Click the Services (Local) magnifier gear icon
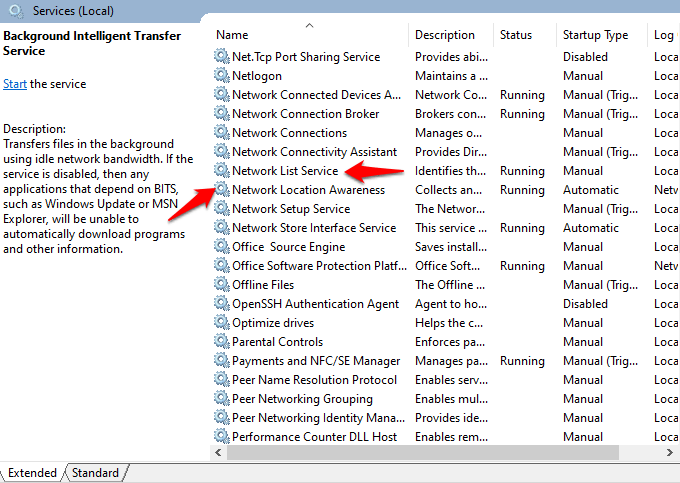 16,11
